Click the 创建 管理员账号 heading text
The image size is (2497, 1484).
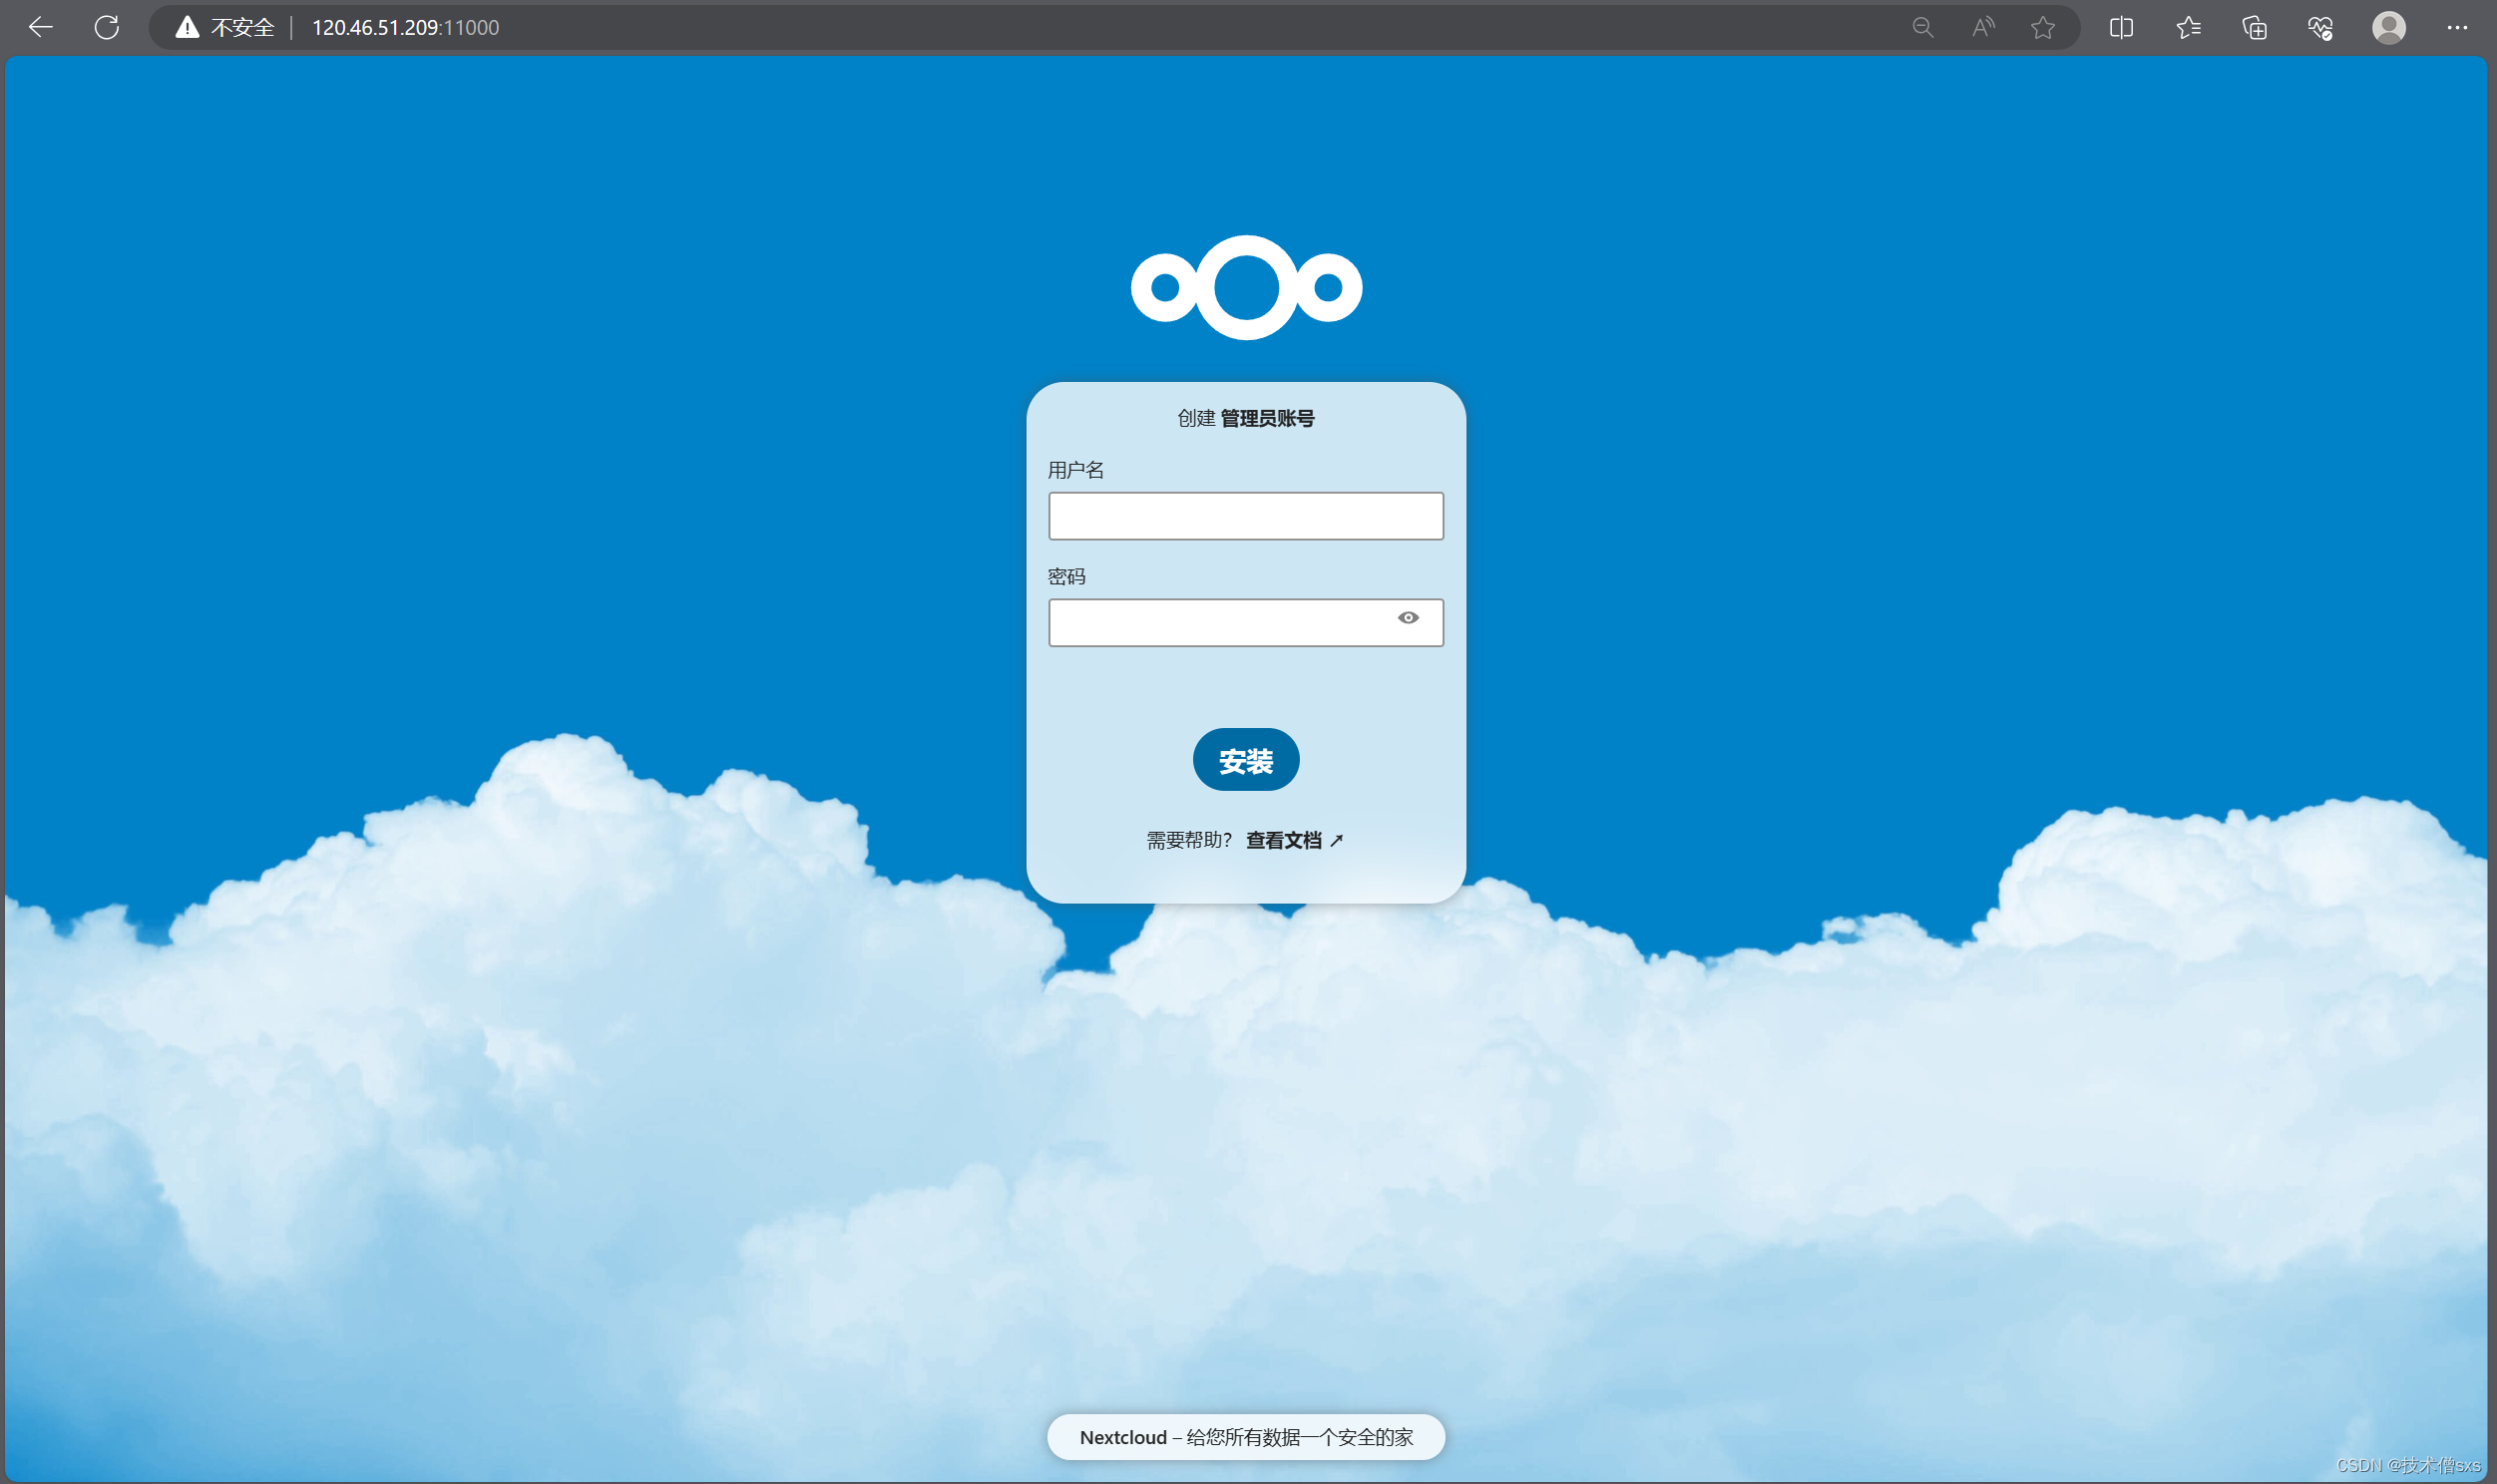click(x=1246, y=418)
